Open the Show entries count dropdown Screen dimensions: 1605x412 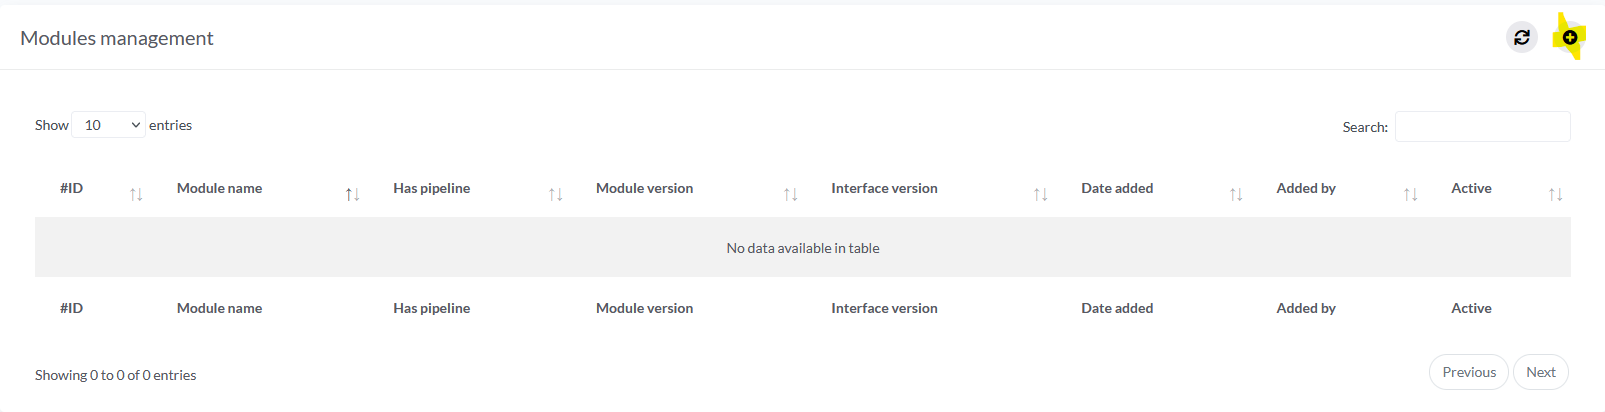pyautogui.click(x=108, y=125)
